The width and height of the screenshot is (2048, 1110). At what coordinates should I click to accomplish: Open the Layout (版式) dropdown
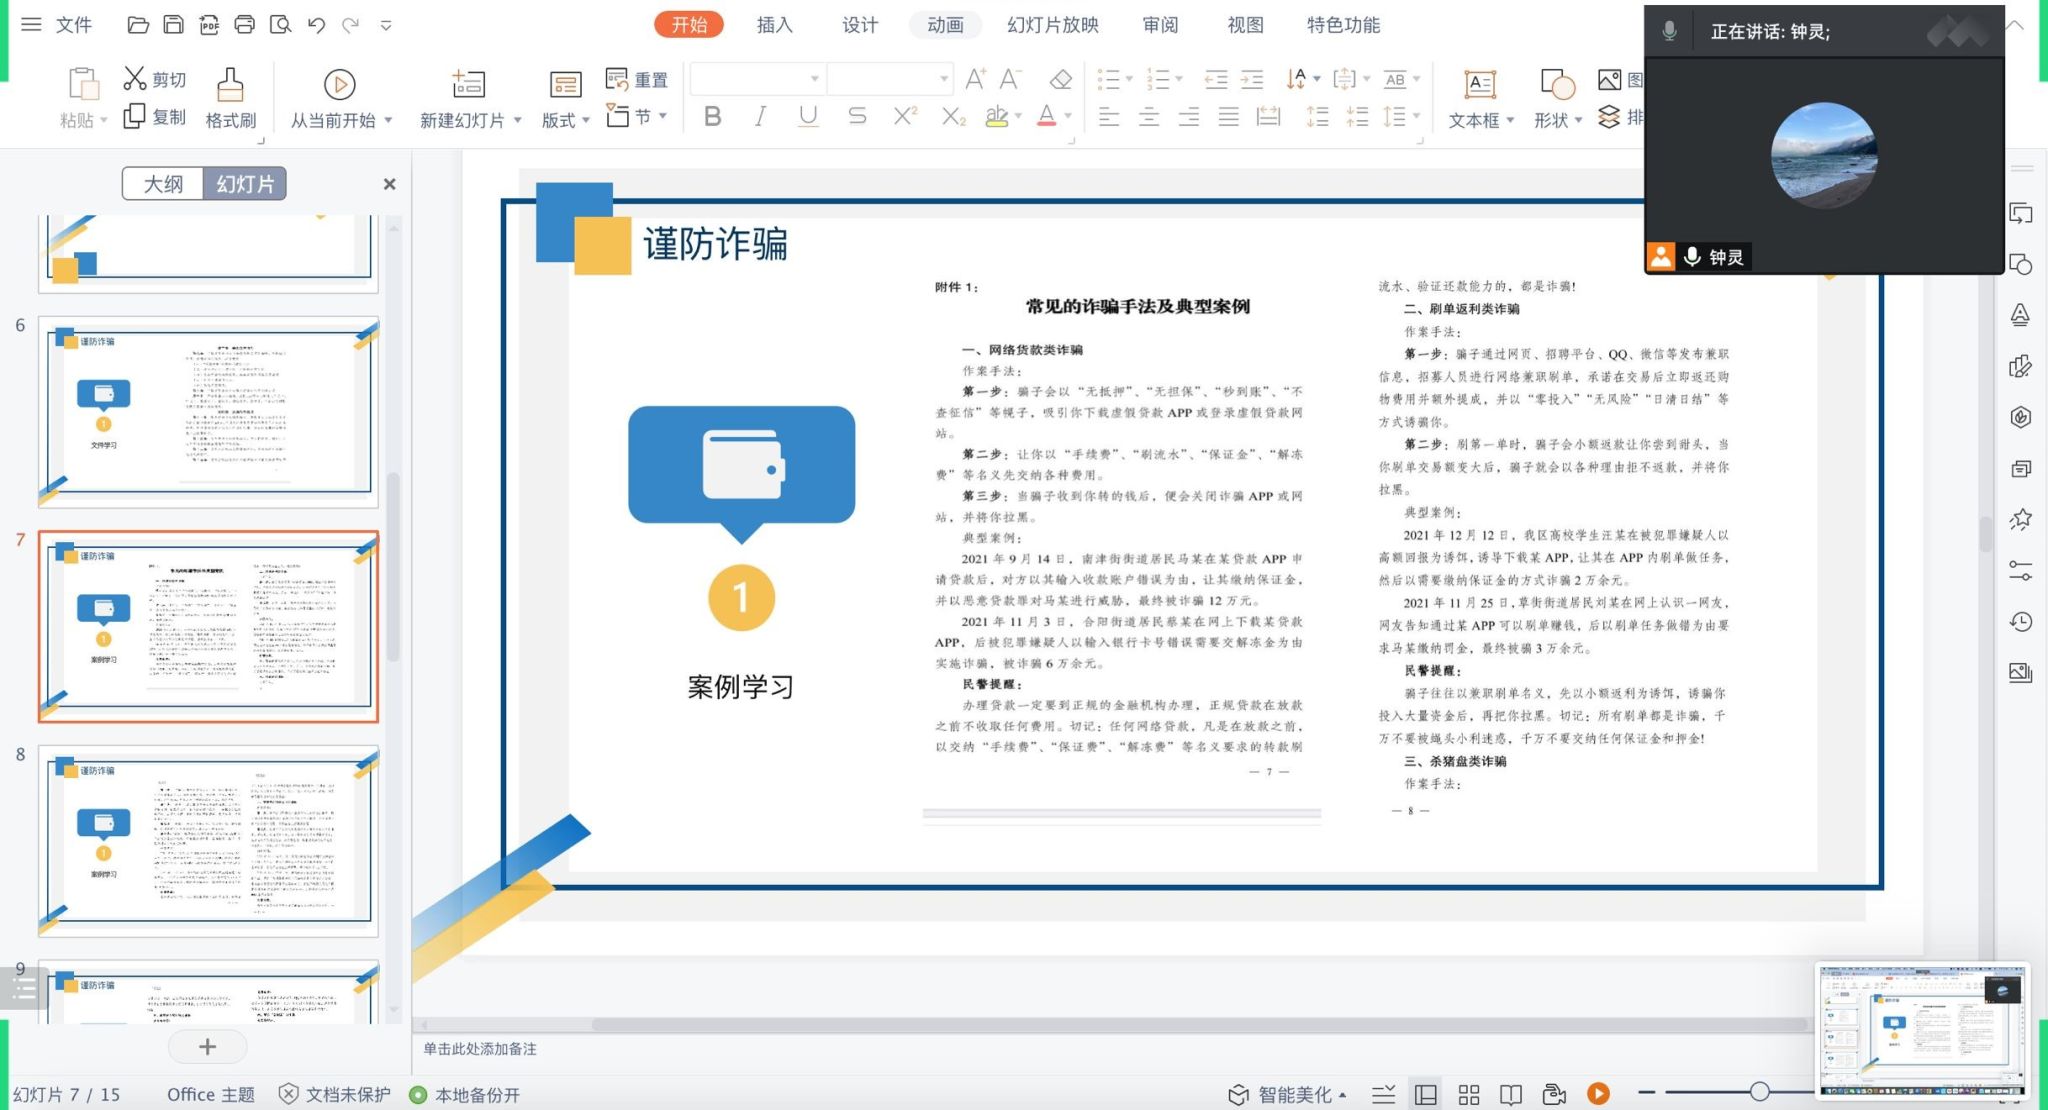click(x=565, y=120)
